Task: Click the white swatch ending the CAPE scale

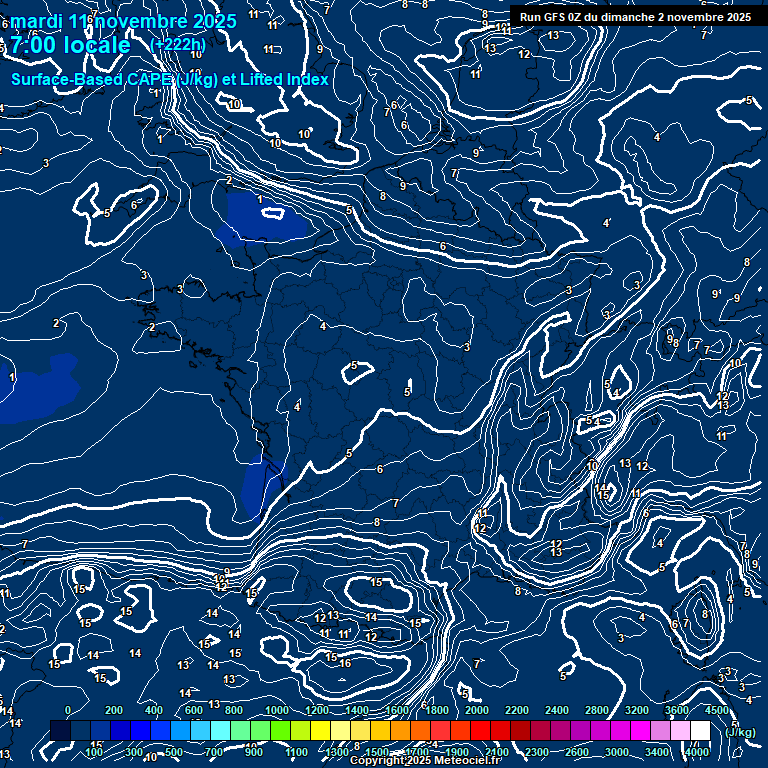Action: [x=700, y=730]
